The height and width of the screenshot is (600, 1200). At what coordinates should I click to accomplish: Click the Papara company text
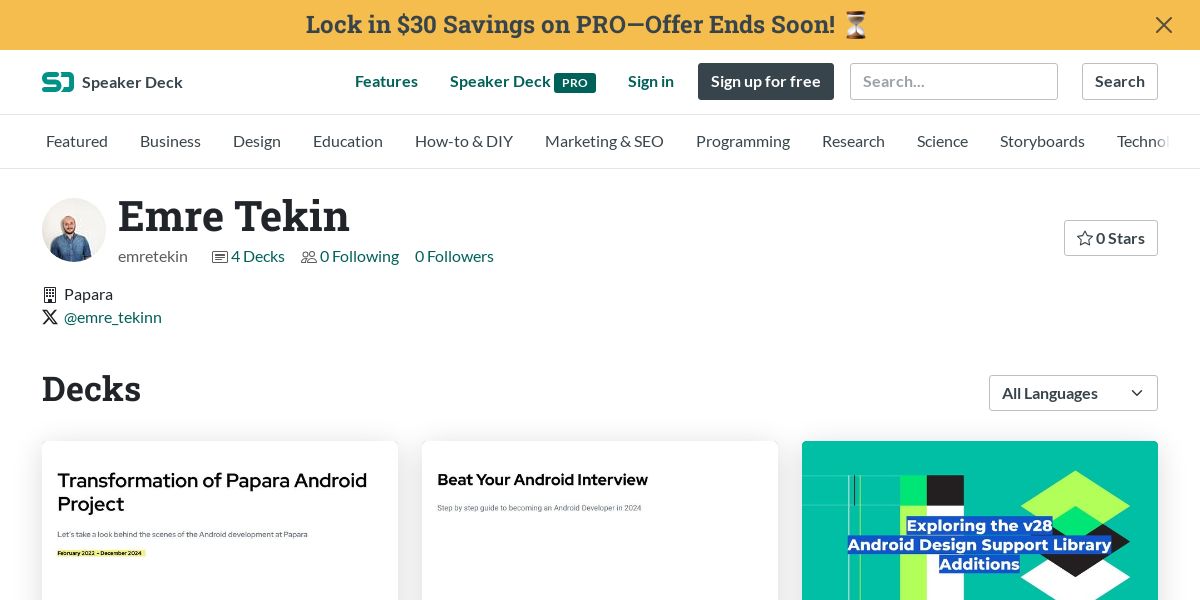click(88, 295)
